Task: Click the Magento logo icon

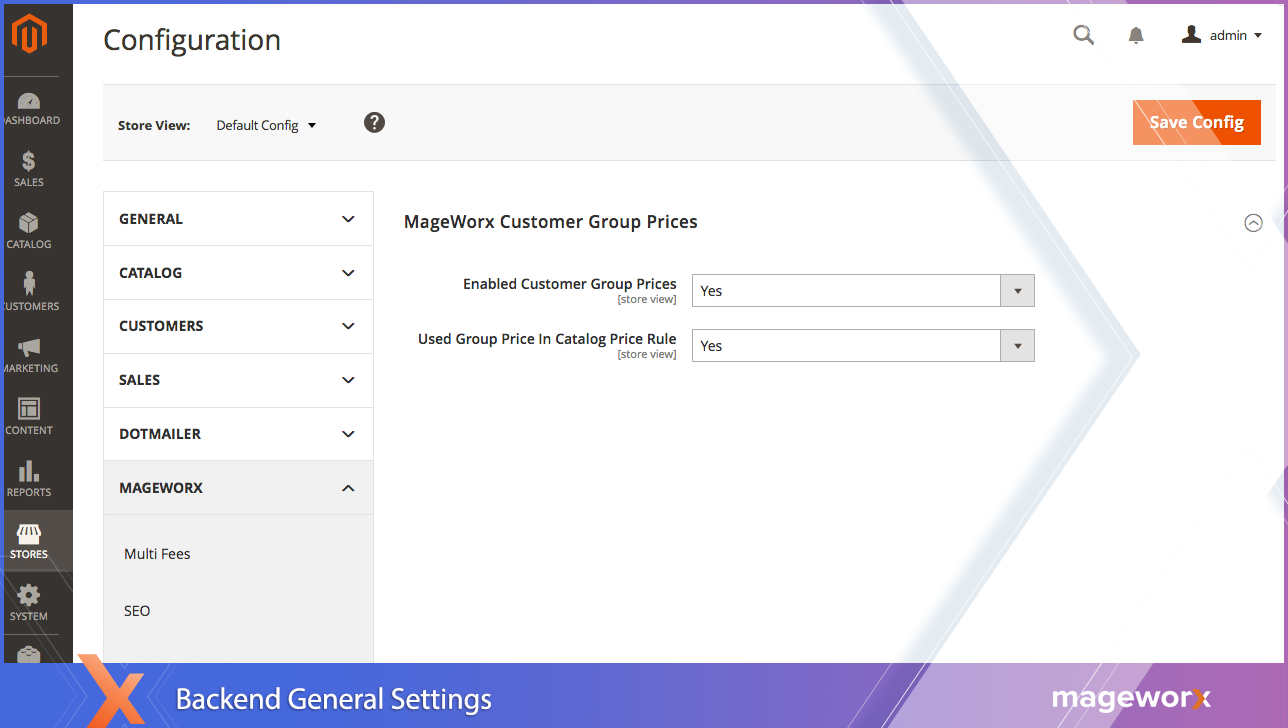Action: (29, 34)
